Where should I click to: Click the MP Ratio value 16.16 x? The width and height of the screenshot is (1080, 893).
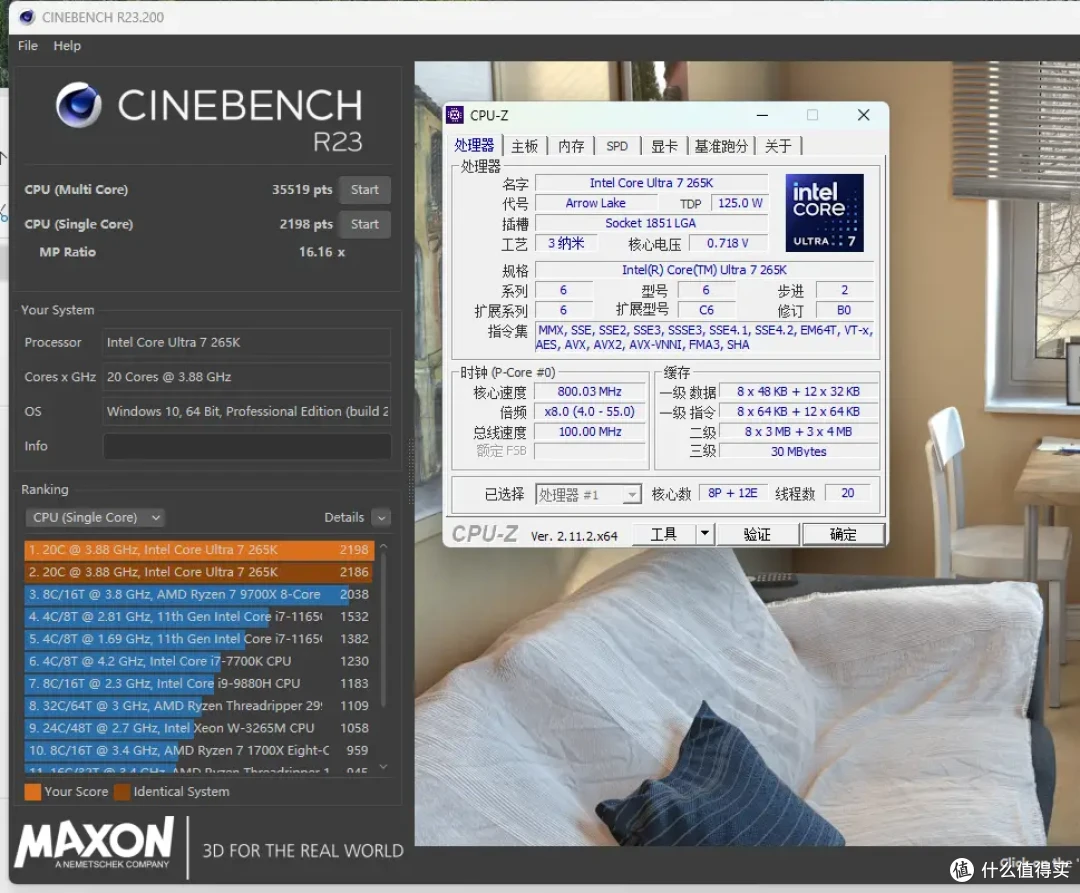click(x=322, y=252)
